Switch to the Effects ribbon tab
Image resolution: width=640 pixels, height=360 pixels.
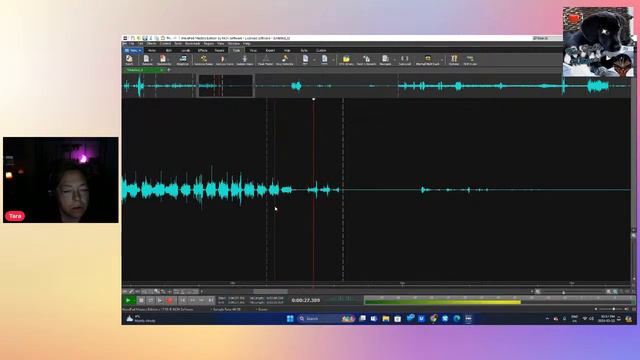click(x=202, y=51)
